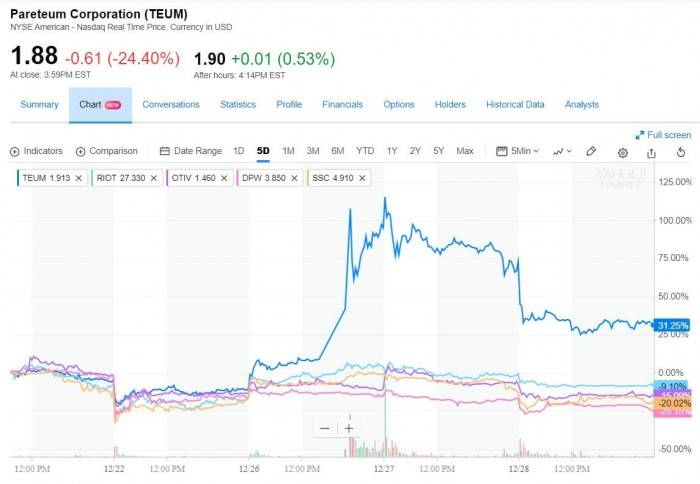
Task: Select the pencil draw tool
Action: coord(591,151)
